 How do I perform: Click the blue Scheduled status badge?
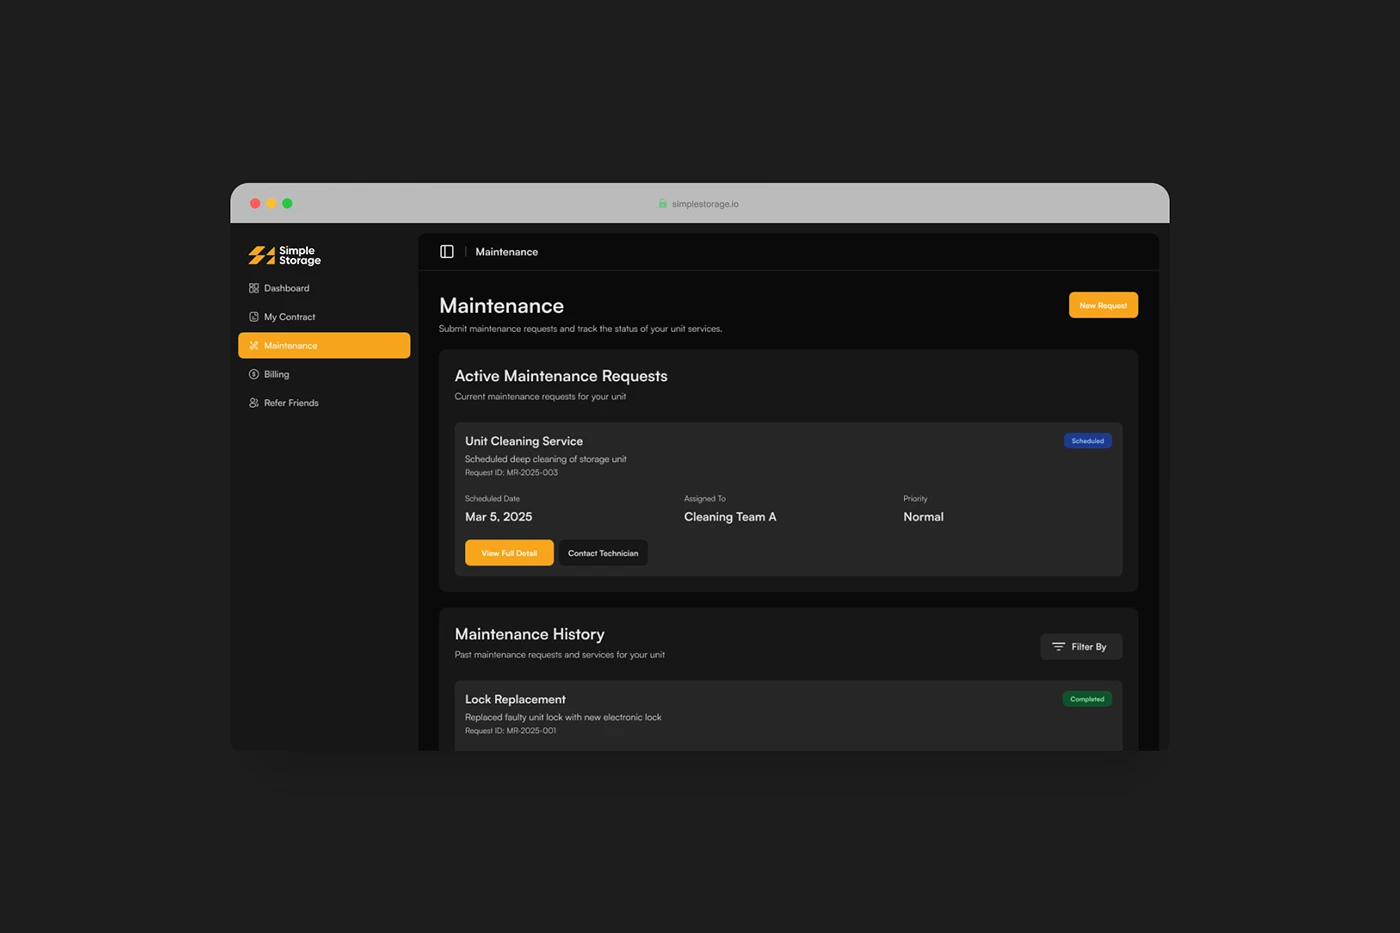1087,440
